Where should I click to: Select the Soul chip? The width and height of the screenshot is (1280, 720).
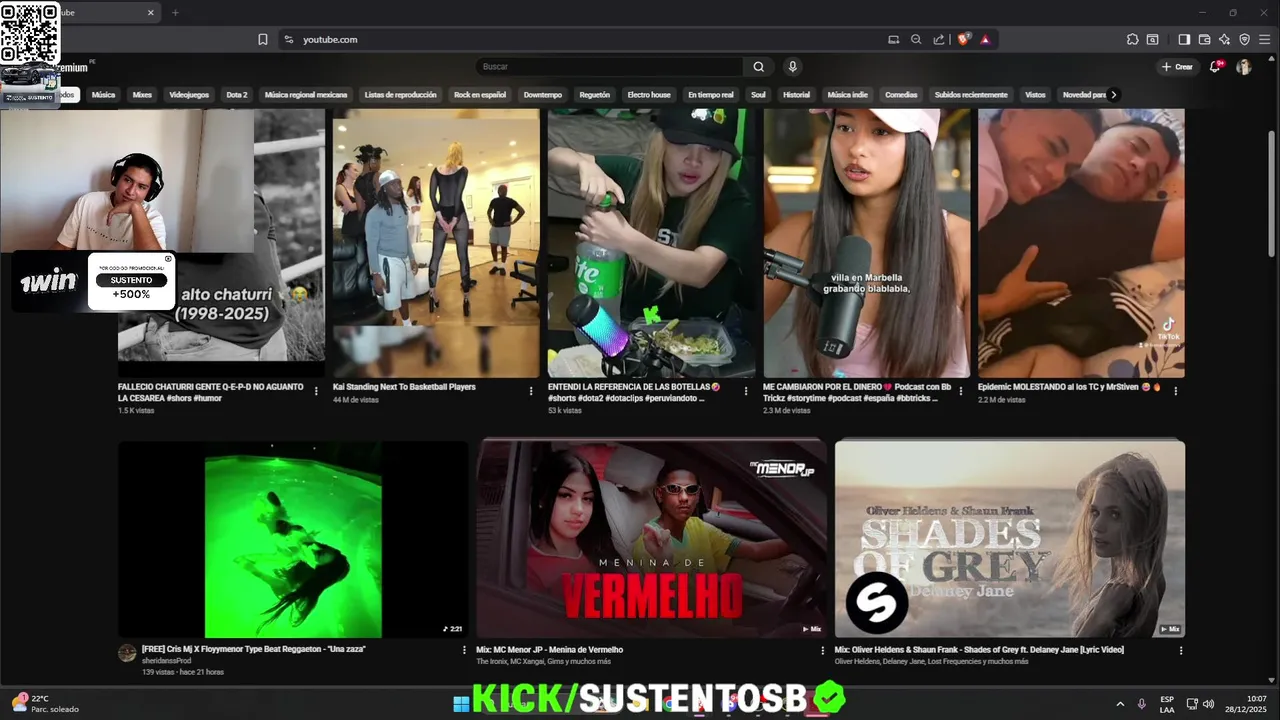[758, 95]
